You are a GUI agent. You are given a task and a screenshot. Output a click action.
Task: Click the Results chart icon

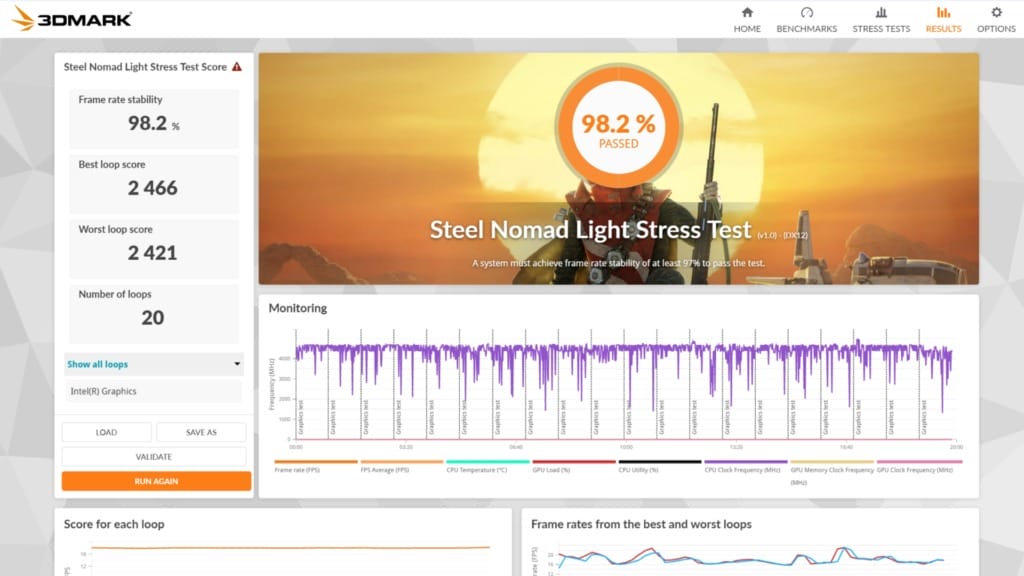pos(943,12)
